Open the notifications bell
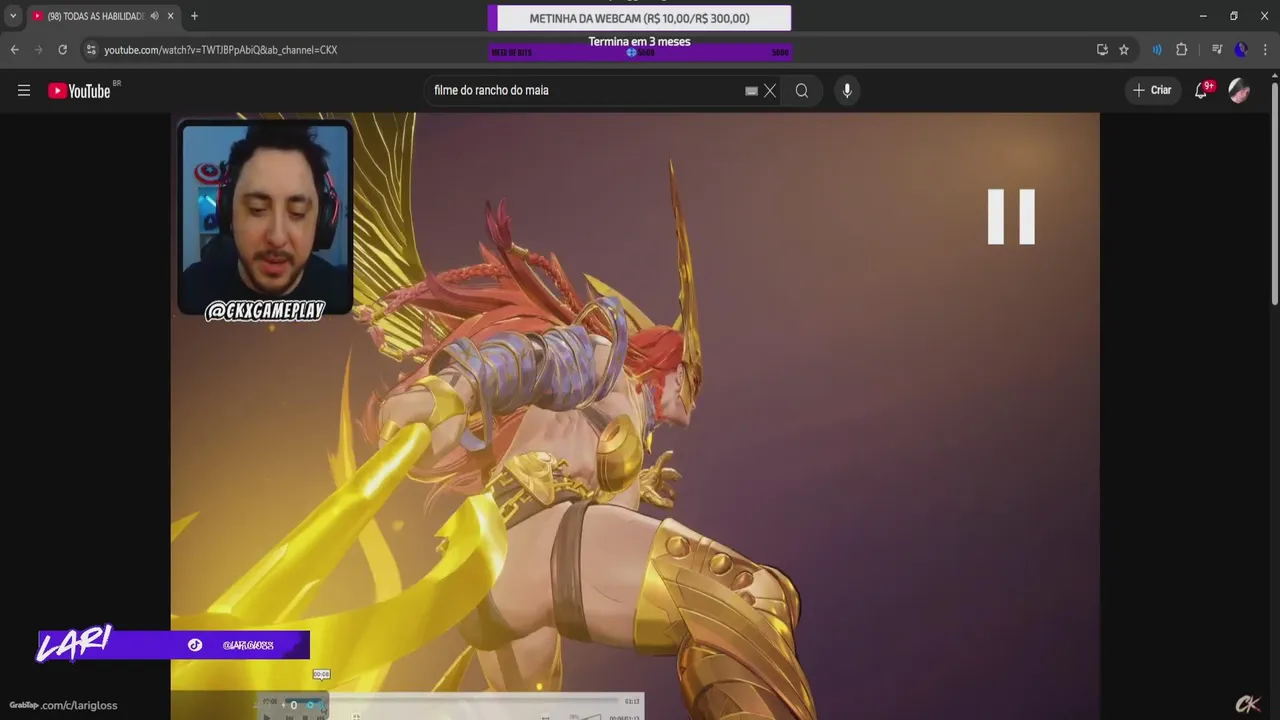 1203,90
